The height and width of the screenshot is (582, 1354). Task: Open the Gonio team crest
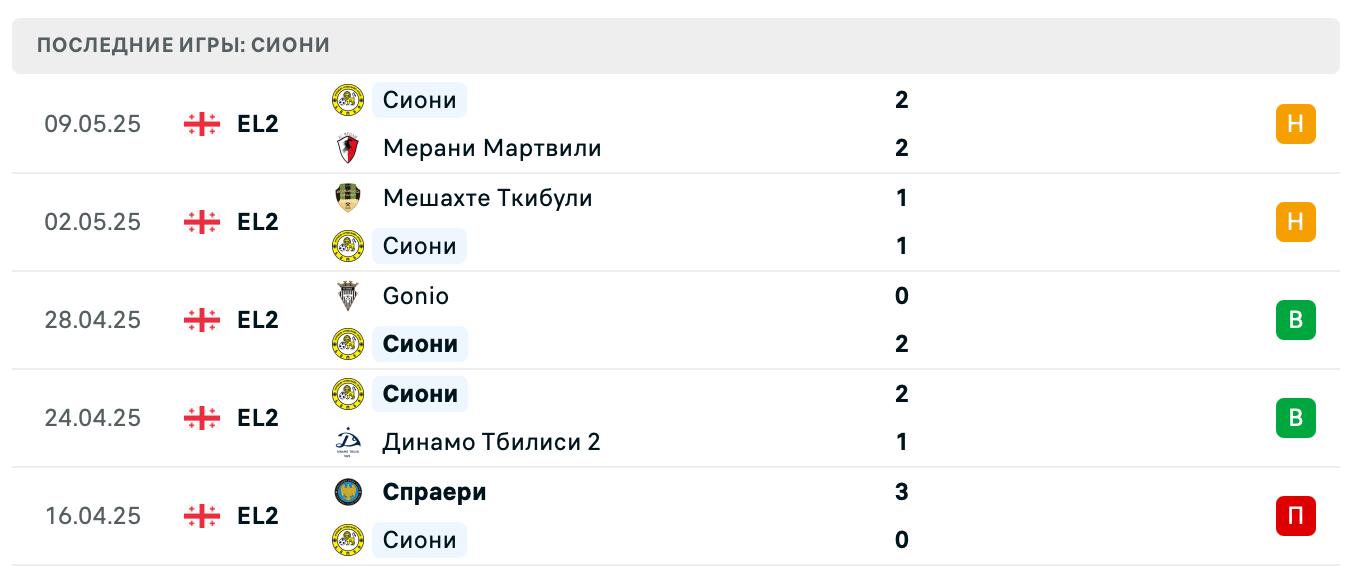pos(349,296)
